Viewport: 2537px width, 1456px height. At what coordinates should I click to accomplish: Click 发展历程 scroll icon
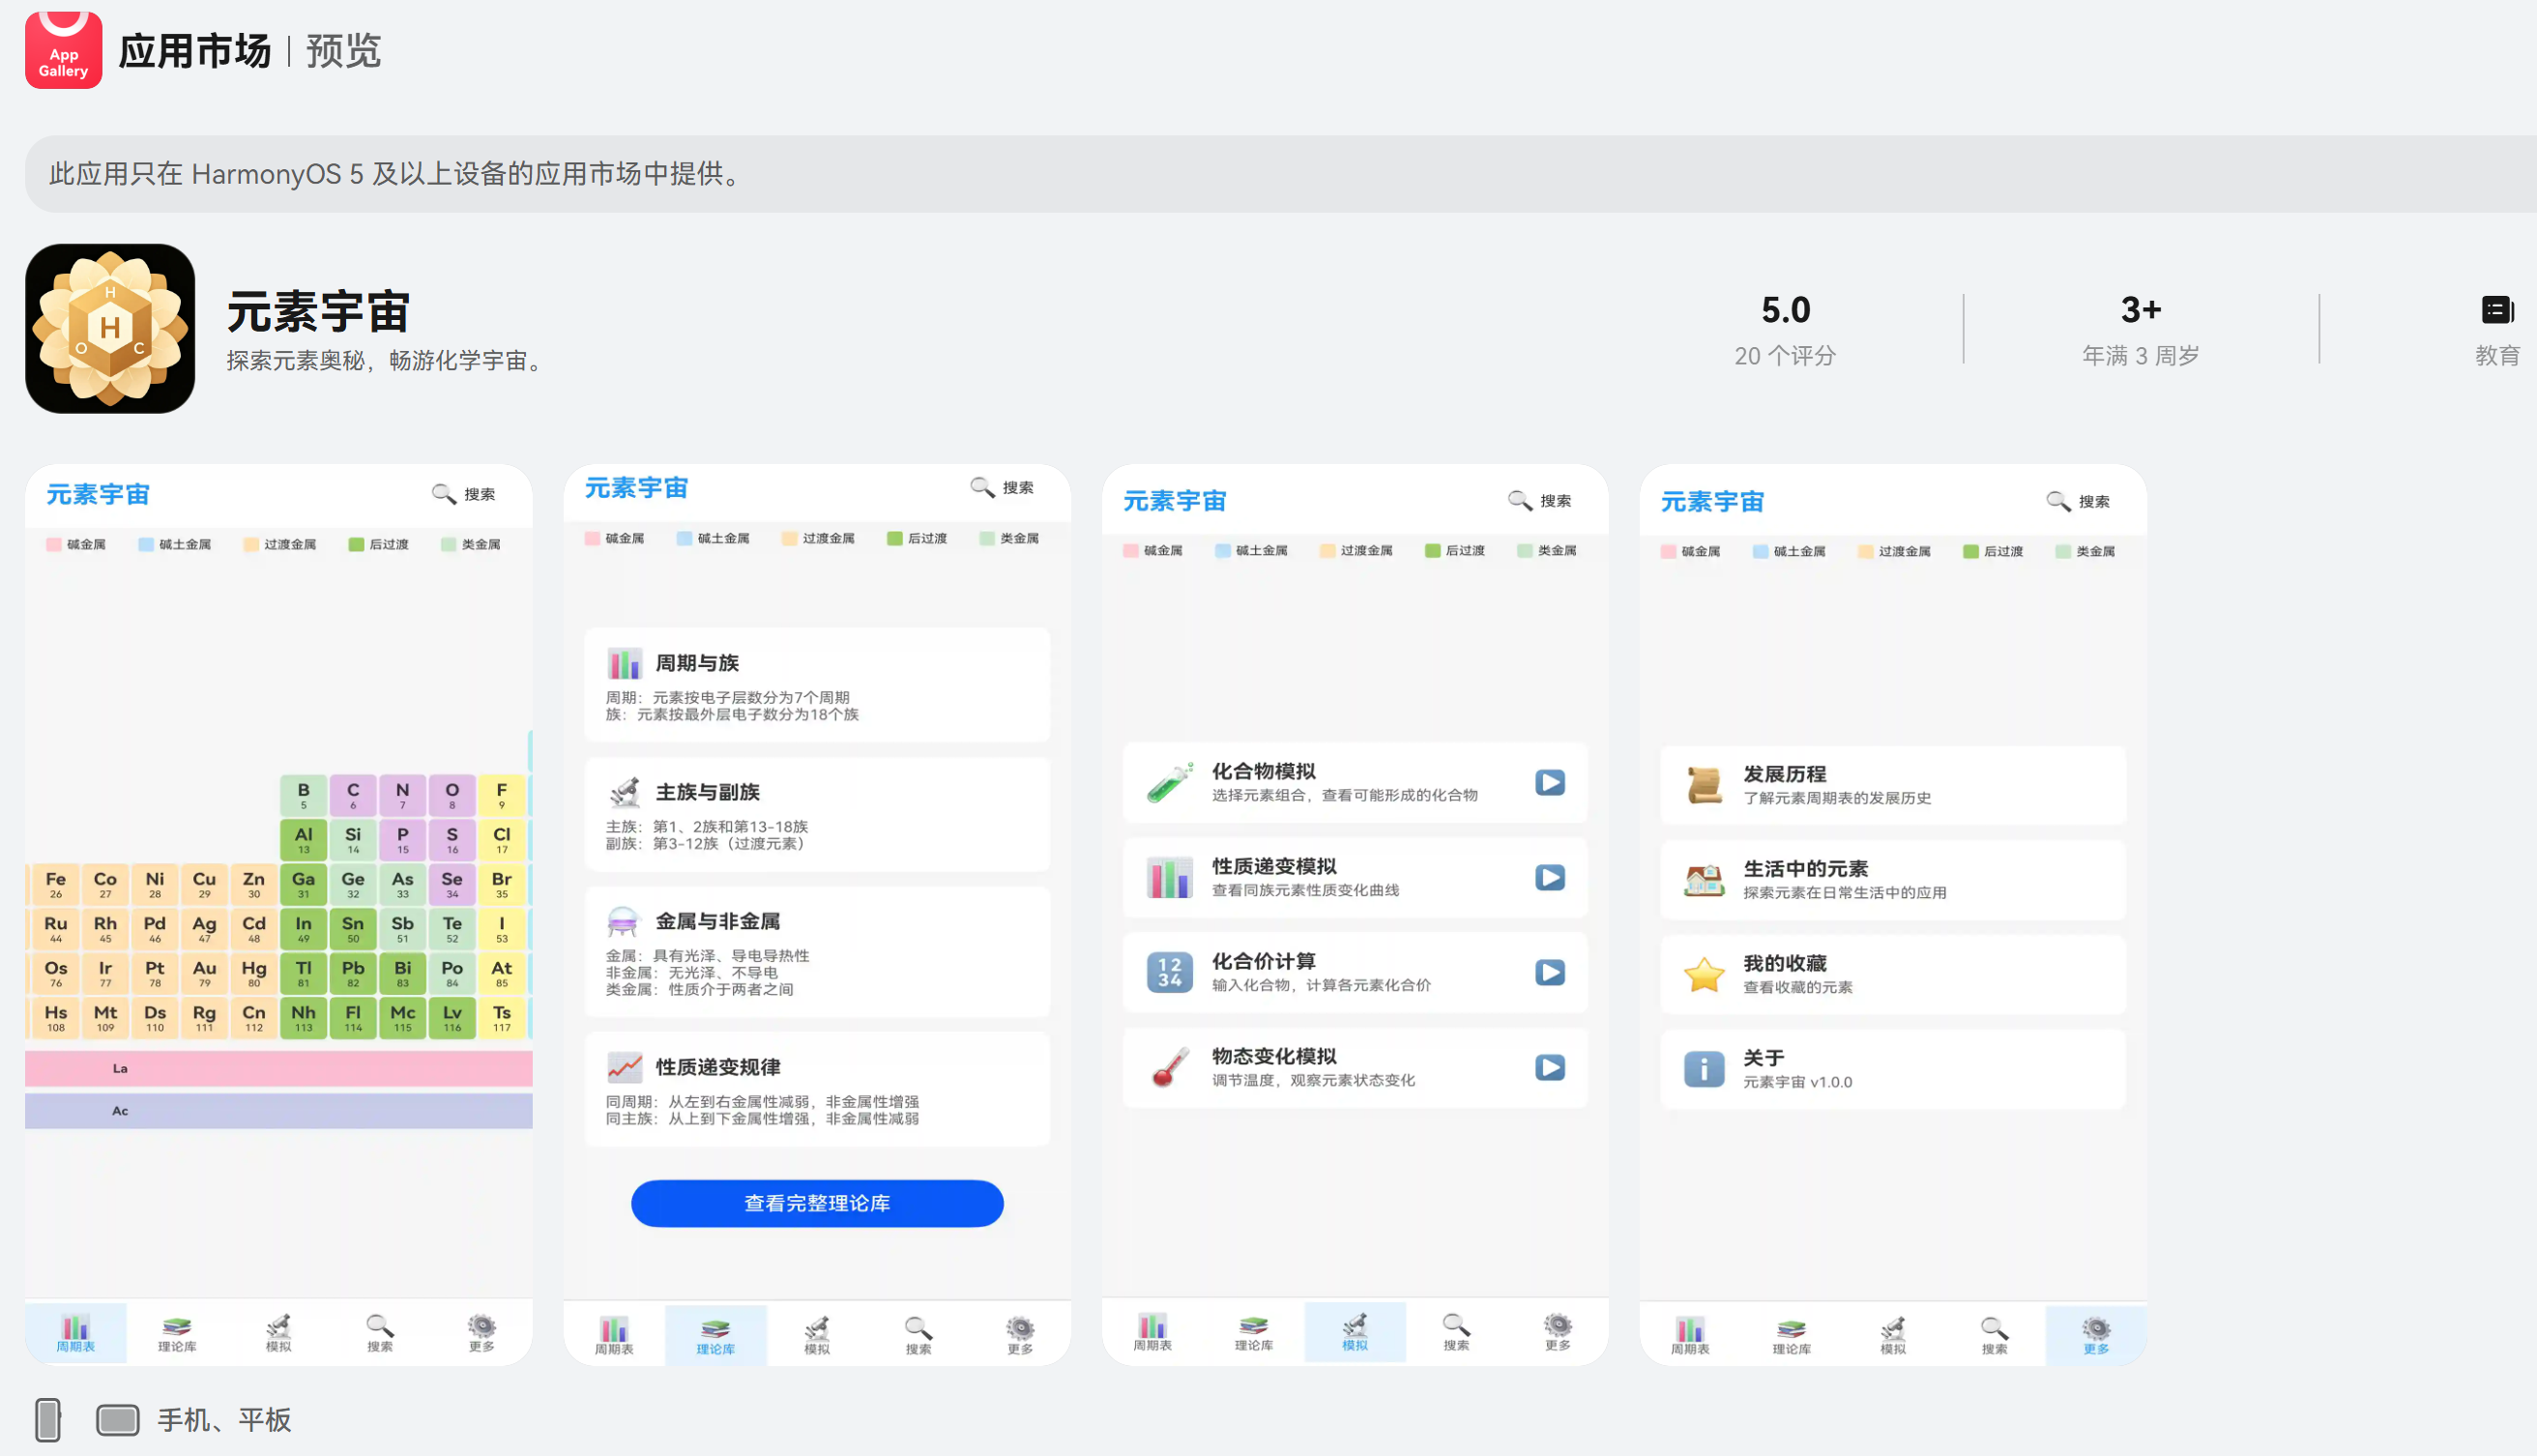1704,785
